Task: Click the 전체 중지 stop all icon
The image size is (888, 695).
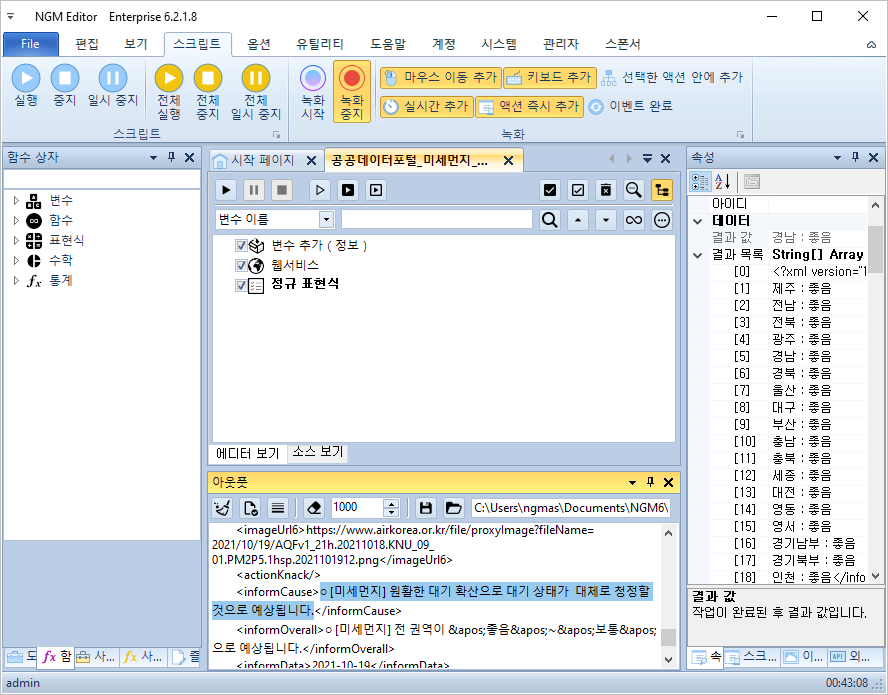Action: click(208, 78)
